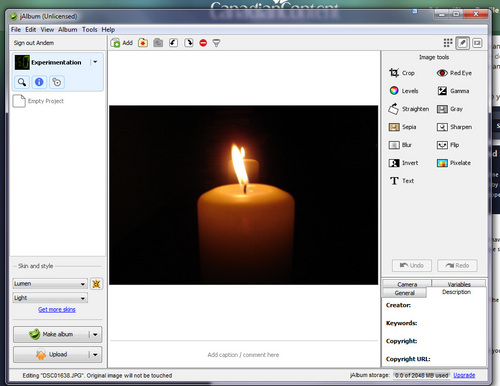
Task: Switch to the General tab
Action: point(404,293)
